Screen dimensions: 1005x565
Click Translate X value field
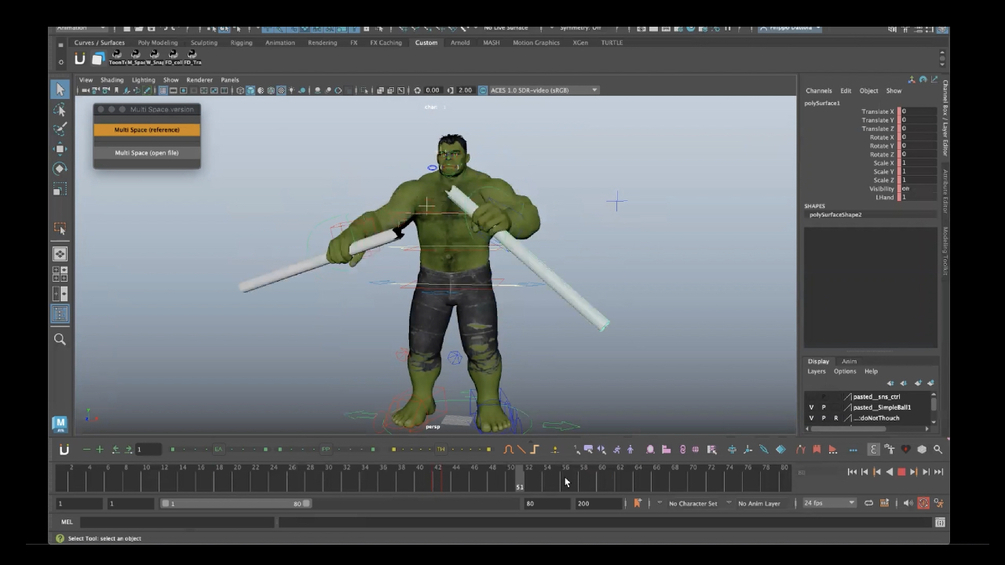(917, 111)
